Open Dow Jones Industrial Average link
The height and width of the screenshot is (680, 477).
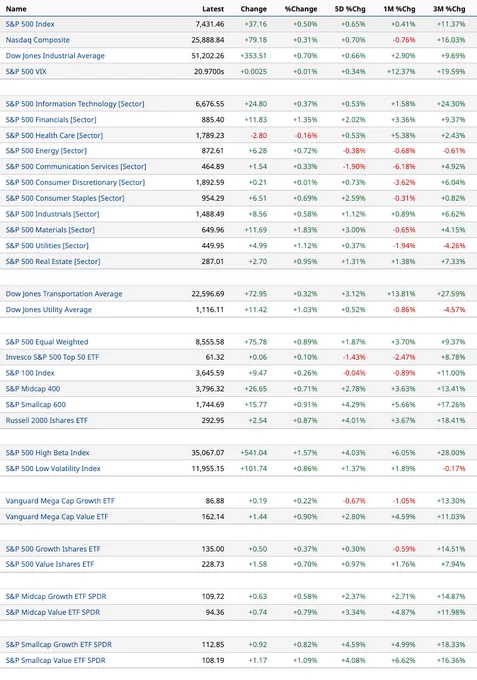pyautogui.click(x=55, y=56)
